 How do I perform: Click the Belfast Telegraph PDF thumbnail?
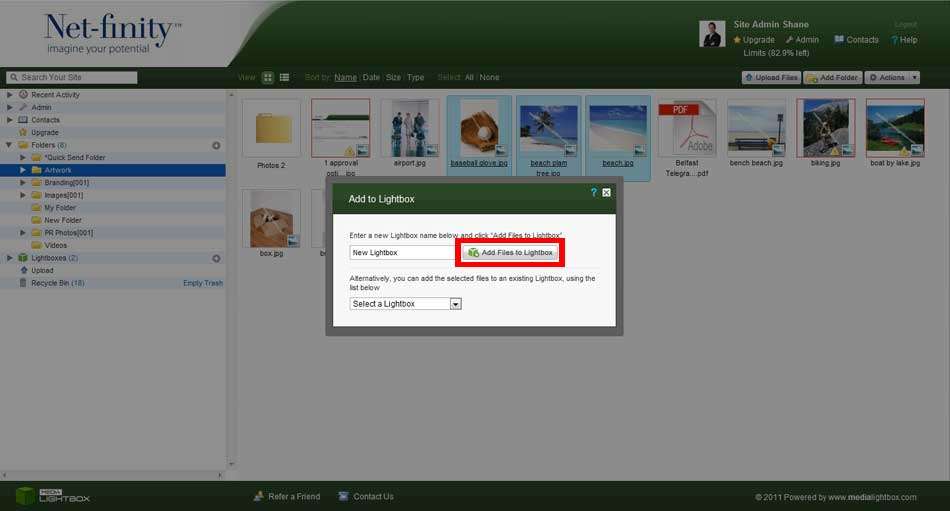(686, 127)
